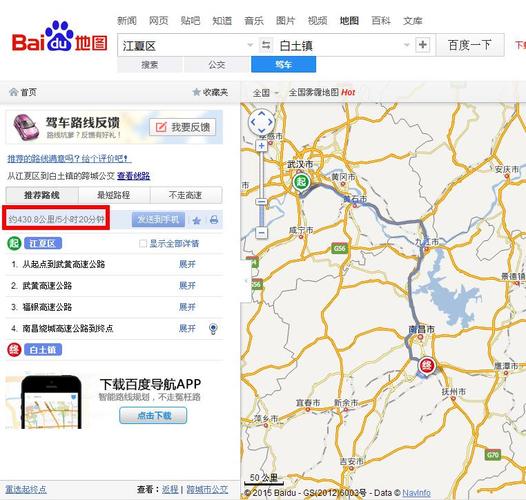Screen dimensions: 526x500
Task: Select the 不走高速 route tab
Action: click(186, 195)
